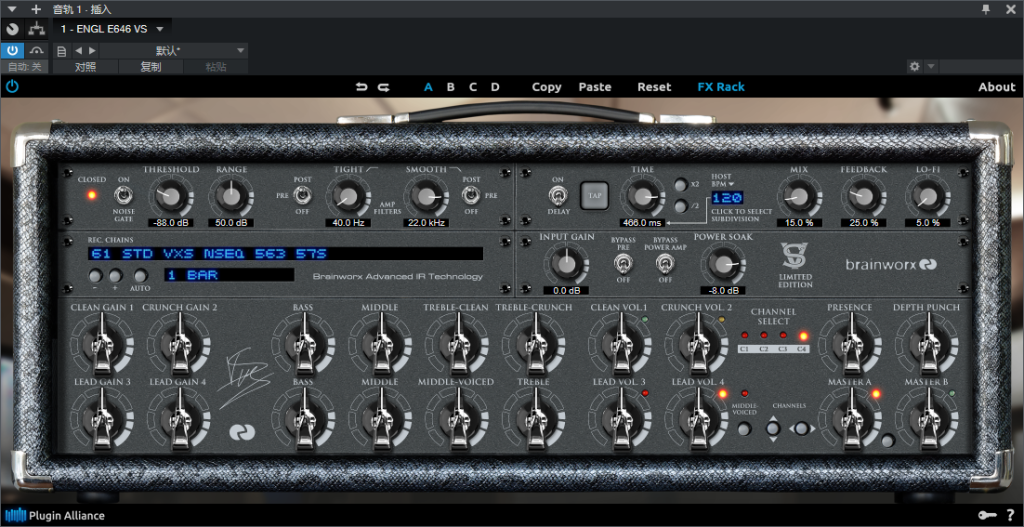Screen dimensions: 1024x527
Task: Open dropdown arrow next to gear icon
Action: (x=931, y=67)
